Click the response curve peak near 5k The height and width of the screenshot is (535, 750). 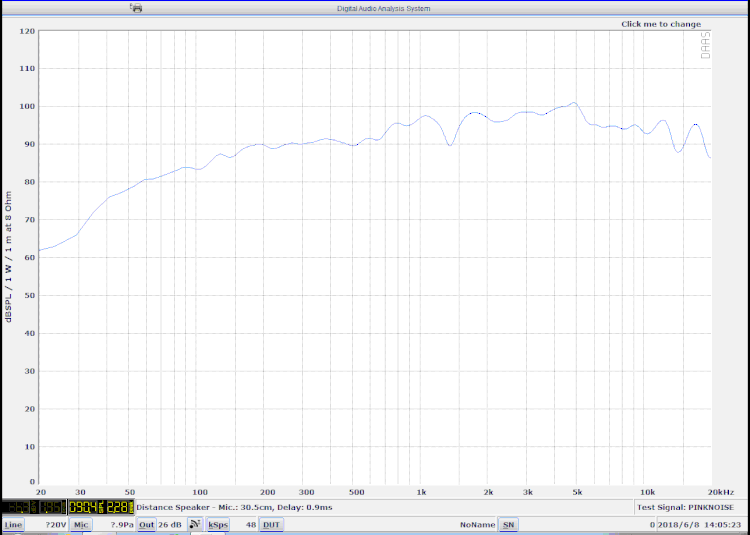click(x=574, y=103)
